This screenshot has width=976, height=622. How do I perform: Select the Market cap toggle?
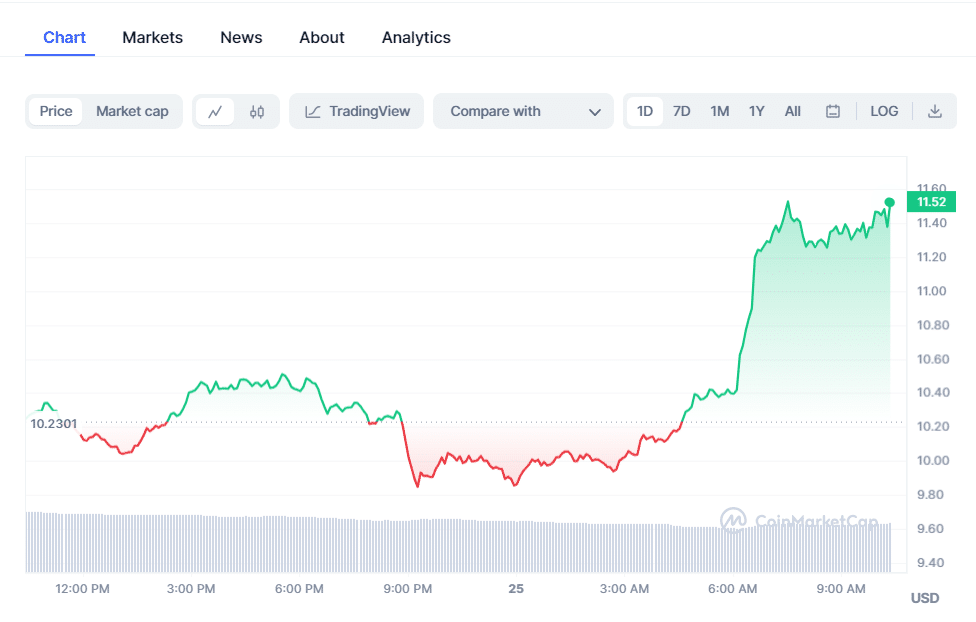pyautogui.click(x=132, y=111)
